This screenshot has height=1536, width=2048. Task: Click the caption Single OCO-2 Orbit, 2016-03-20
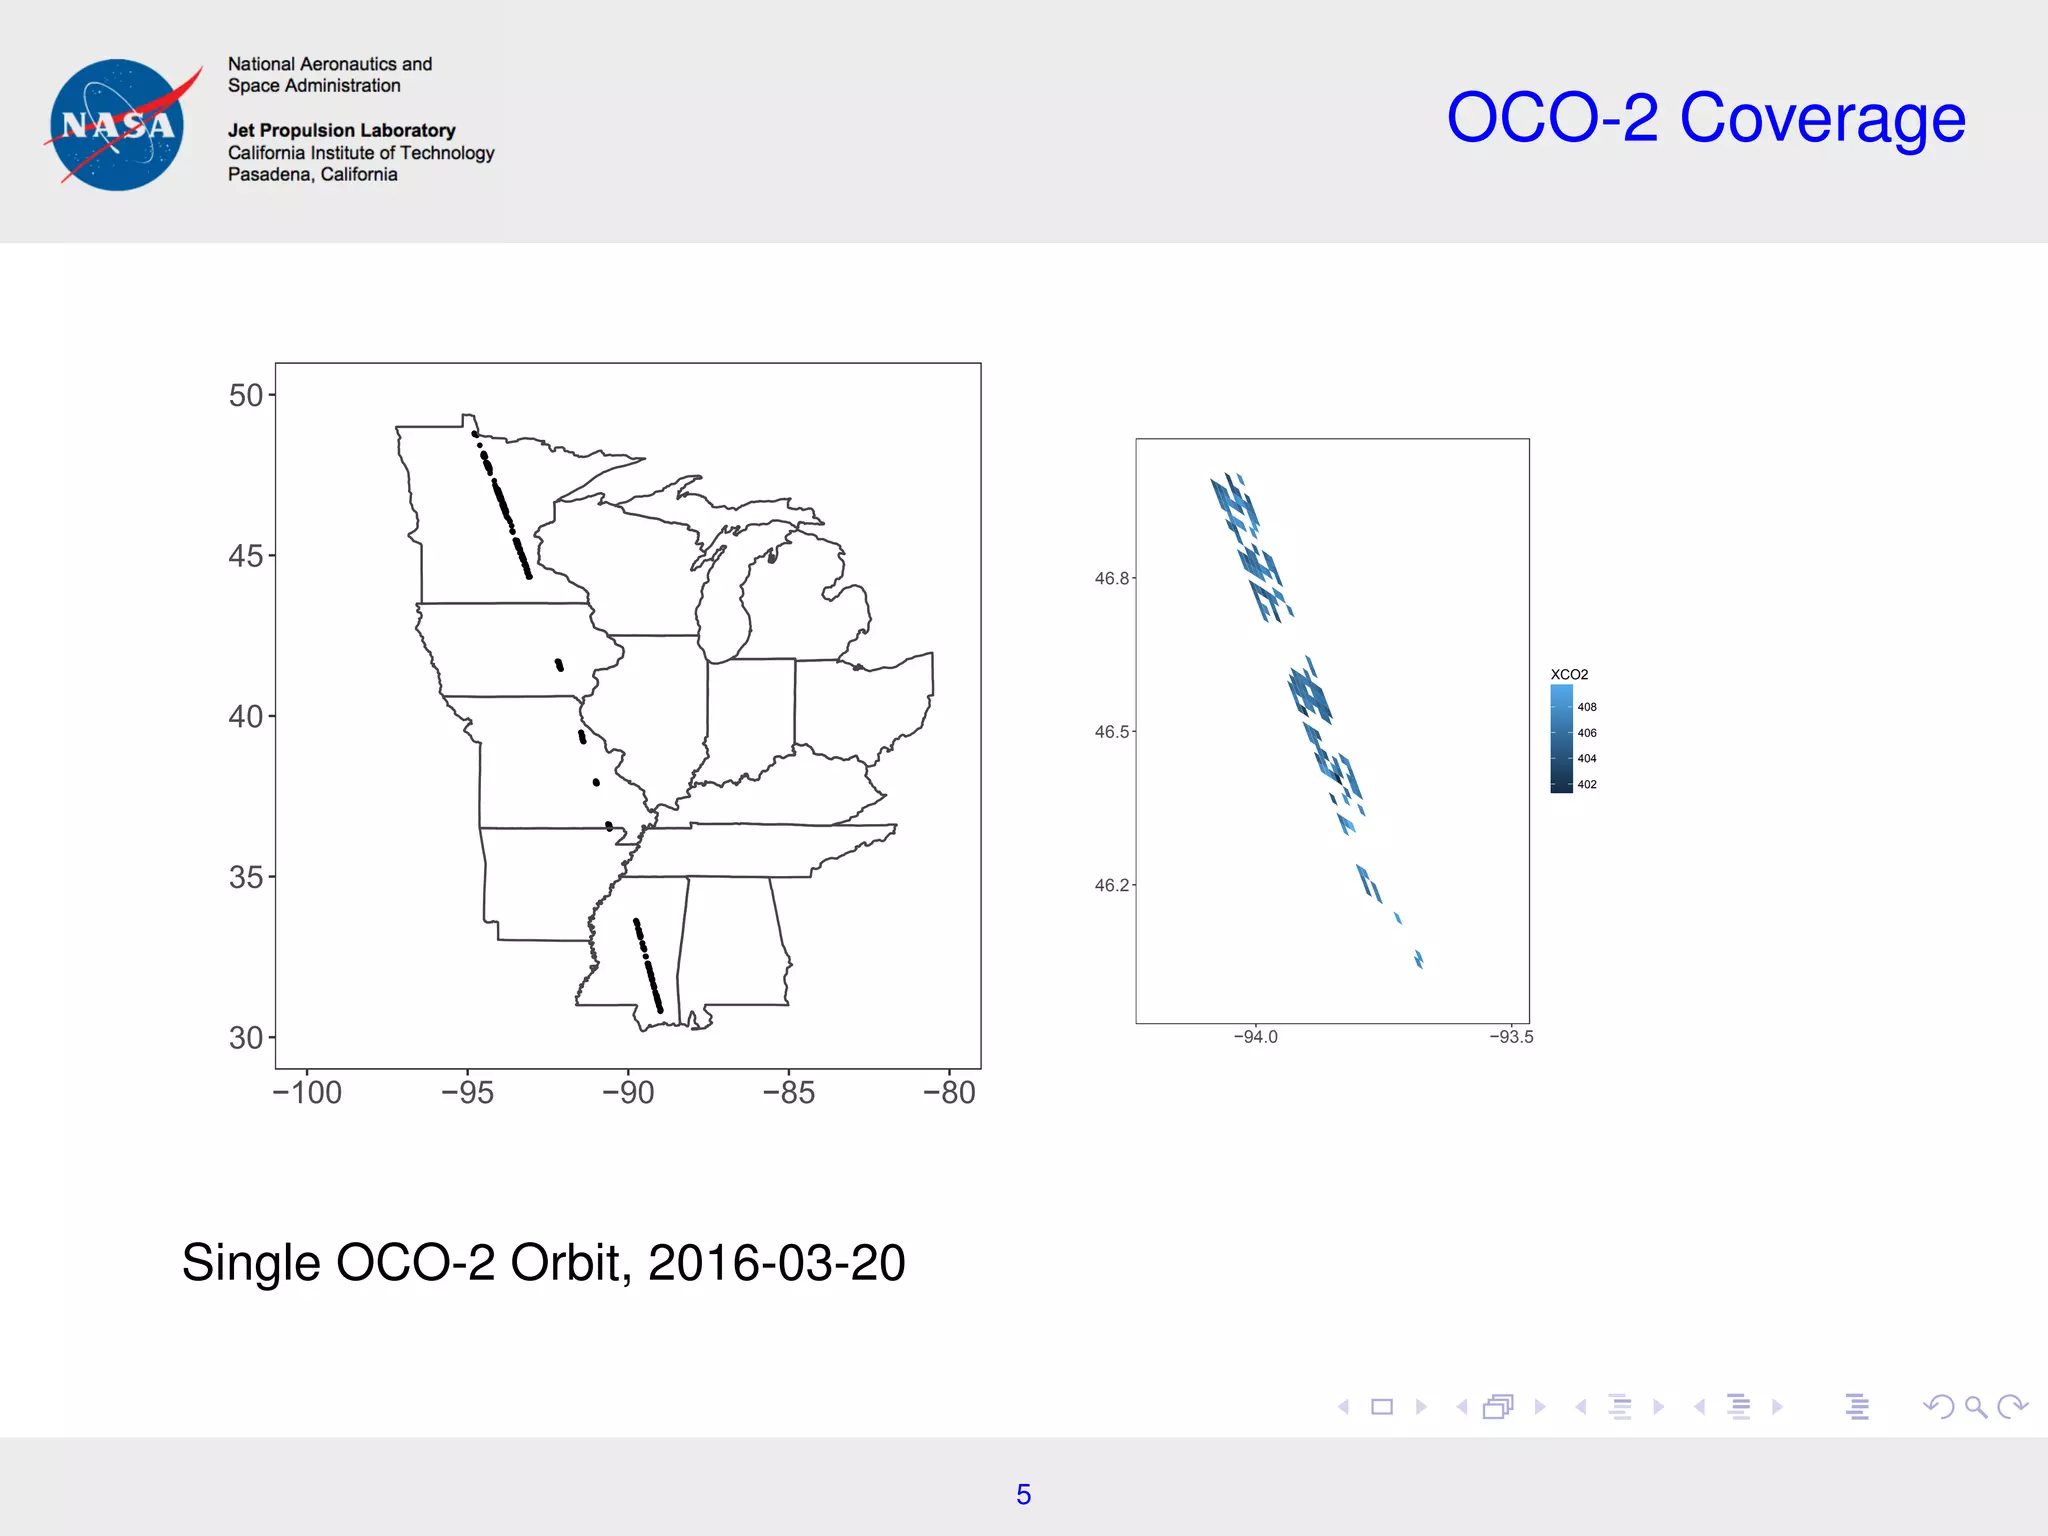[x=543, y=1263]
